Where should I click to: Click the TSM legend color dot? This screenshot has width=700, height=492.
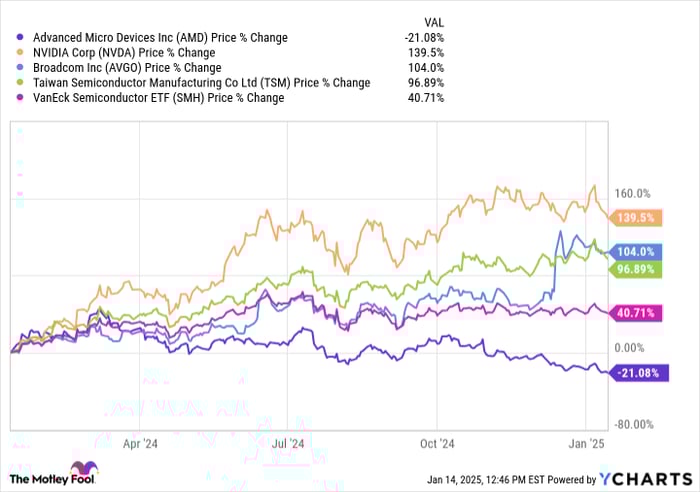[x=14, y=83]
